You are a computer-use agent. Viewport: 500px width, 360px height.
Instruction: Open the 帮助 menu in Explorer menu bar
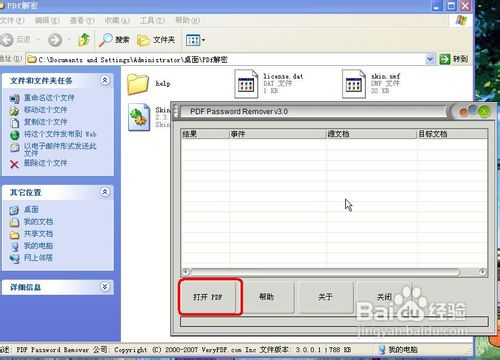pyautogui.click(x=187, y=20)
